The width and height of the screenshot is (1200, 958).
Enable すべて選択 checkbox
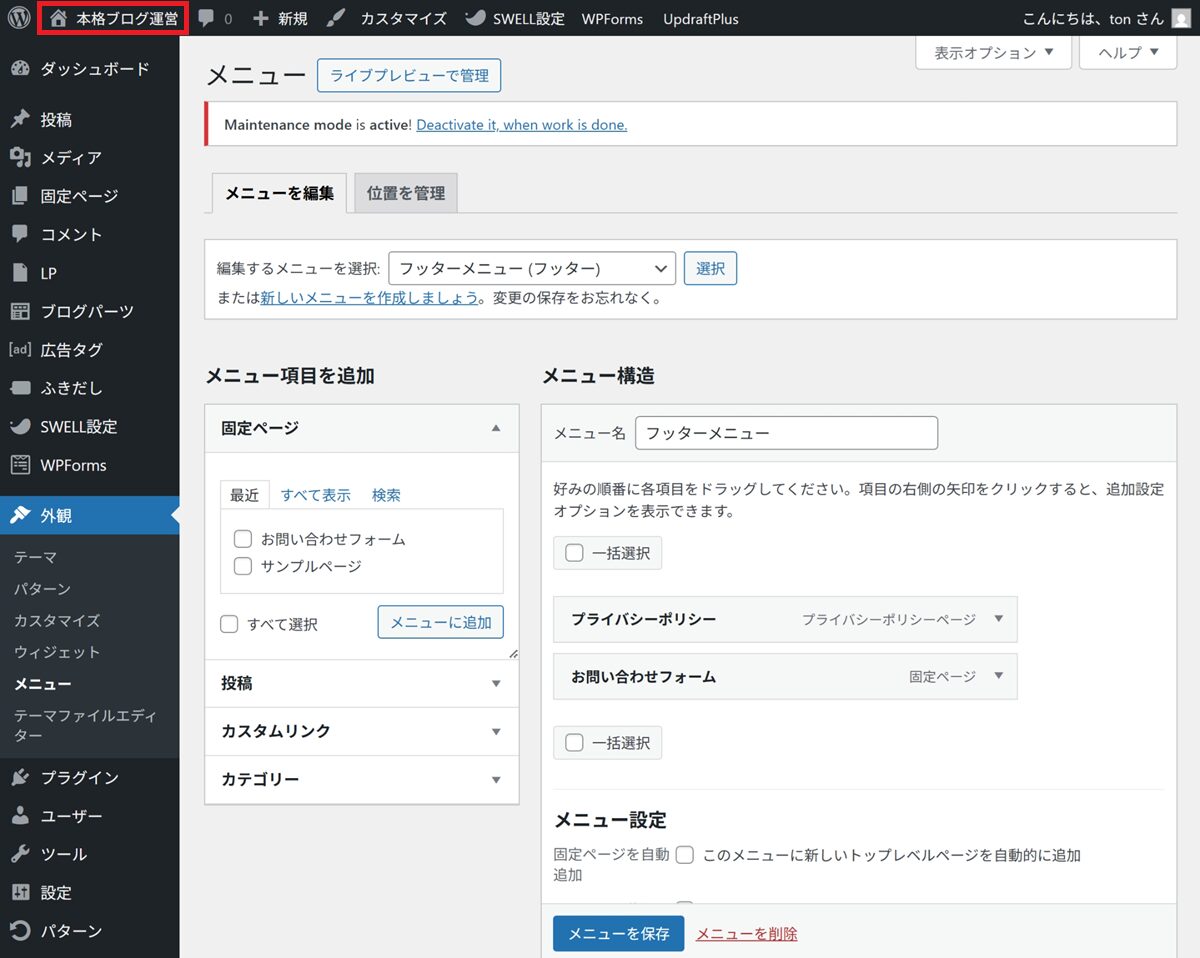(229, 624)
